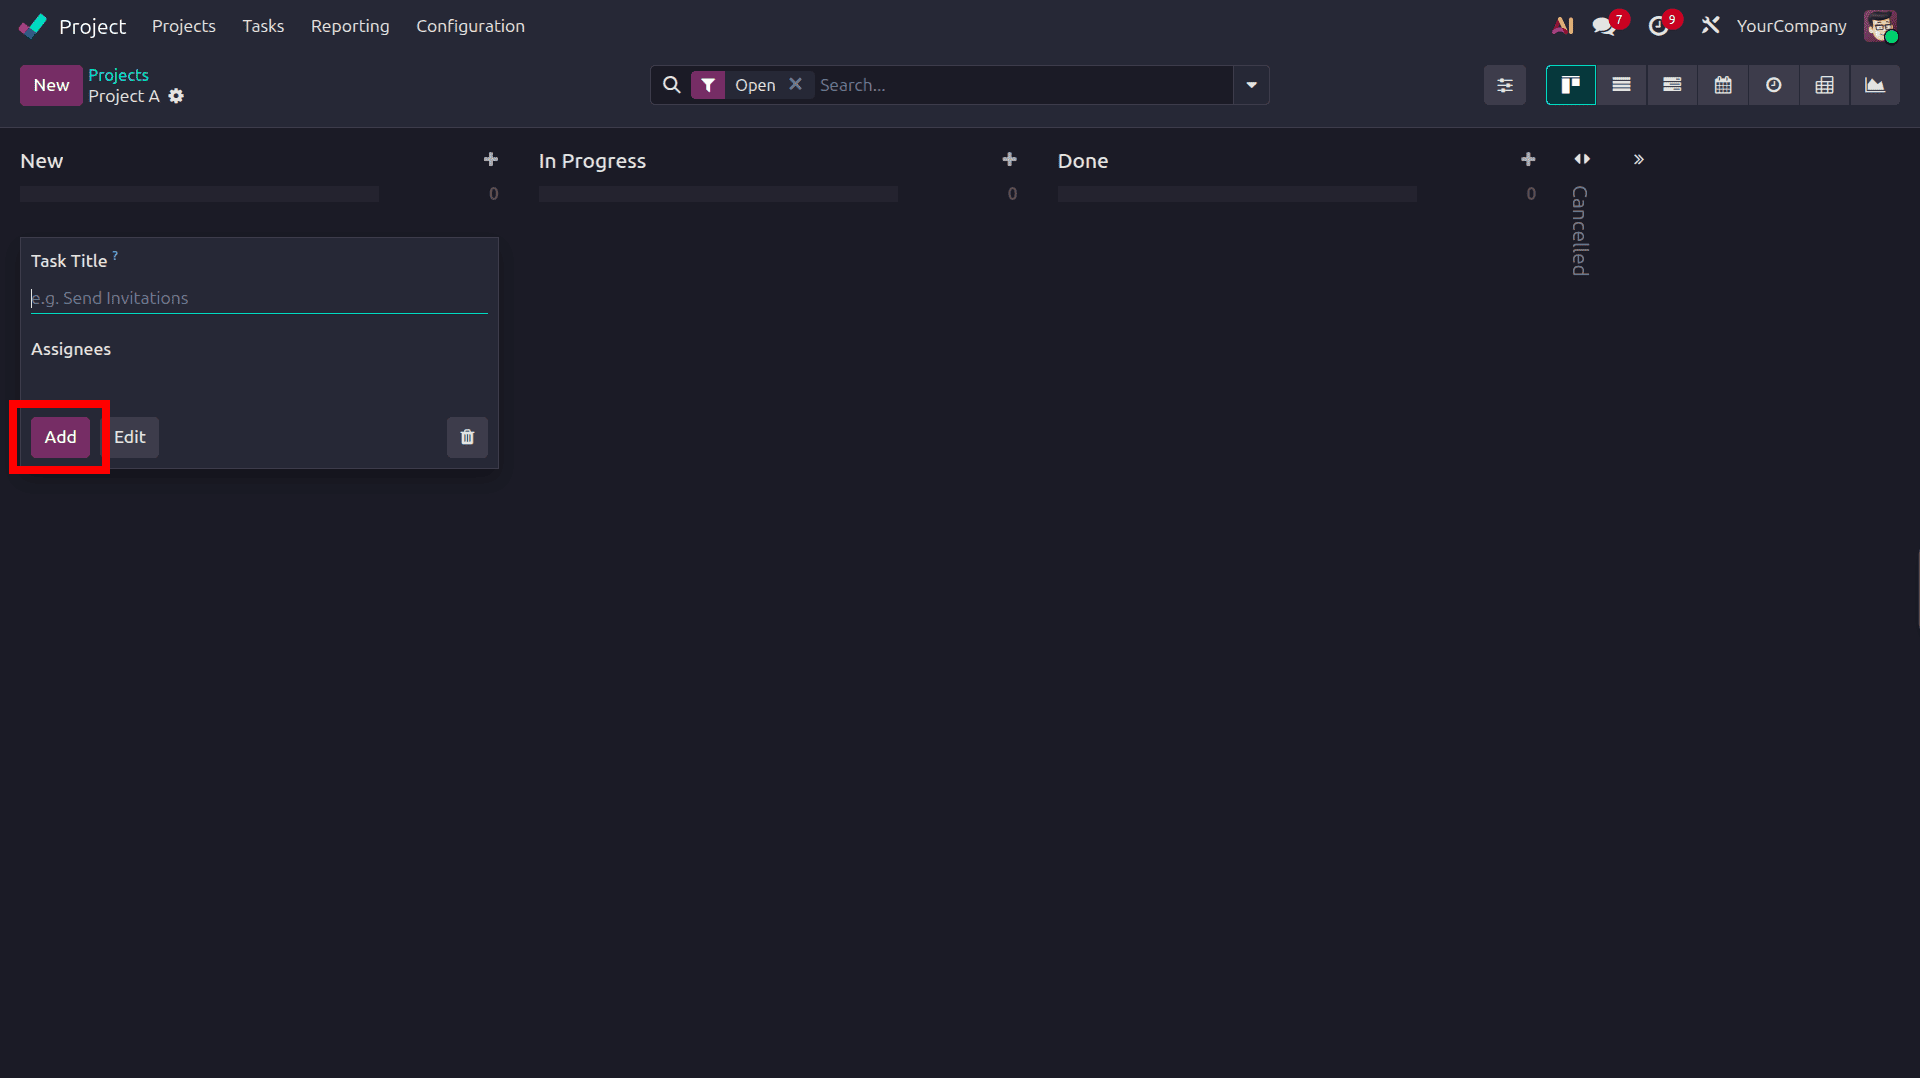Screen dimensions: 1920x1078
Task: Switch to Gantt view
Action: click(x=1672, y=85)
